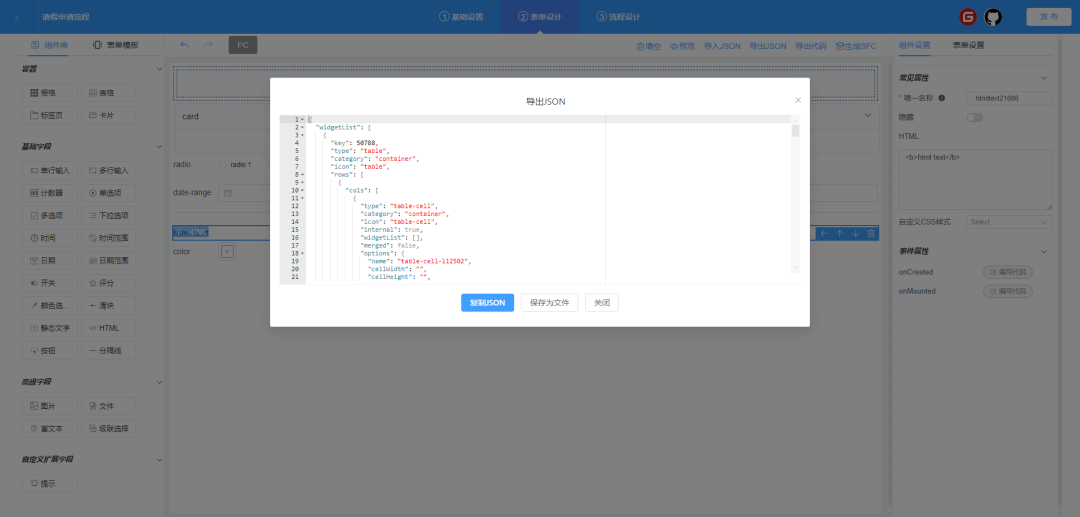
Task: Click the undo arrow in toolbar
Action: [185, 45]
